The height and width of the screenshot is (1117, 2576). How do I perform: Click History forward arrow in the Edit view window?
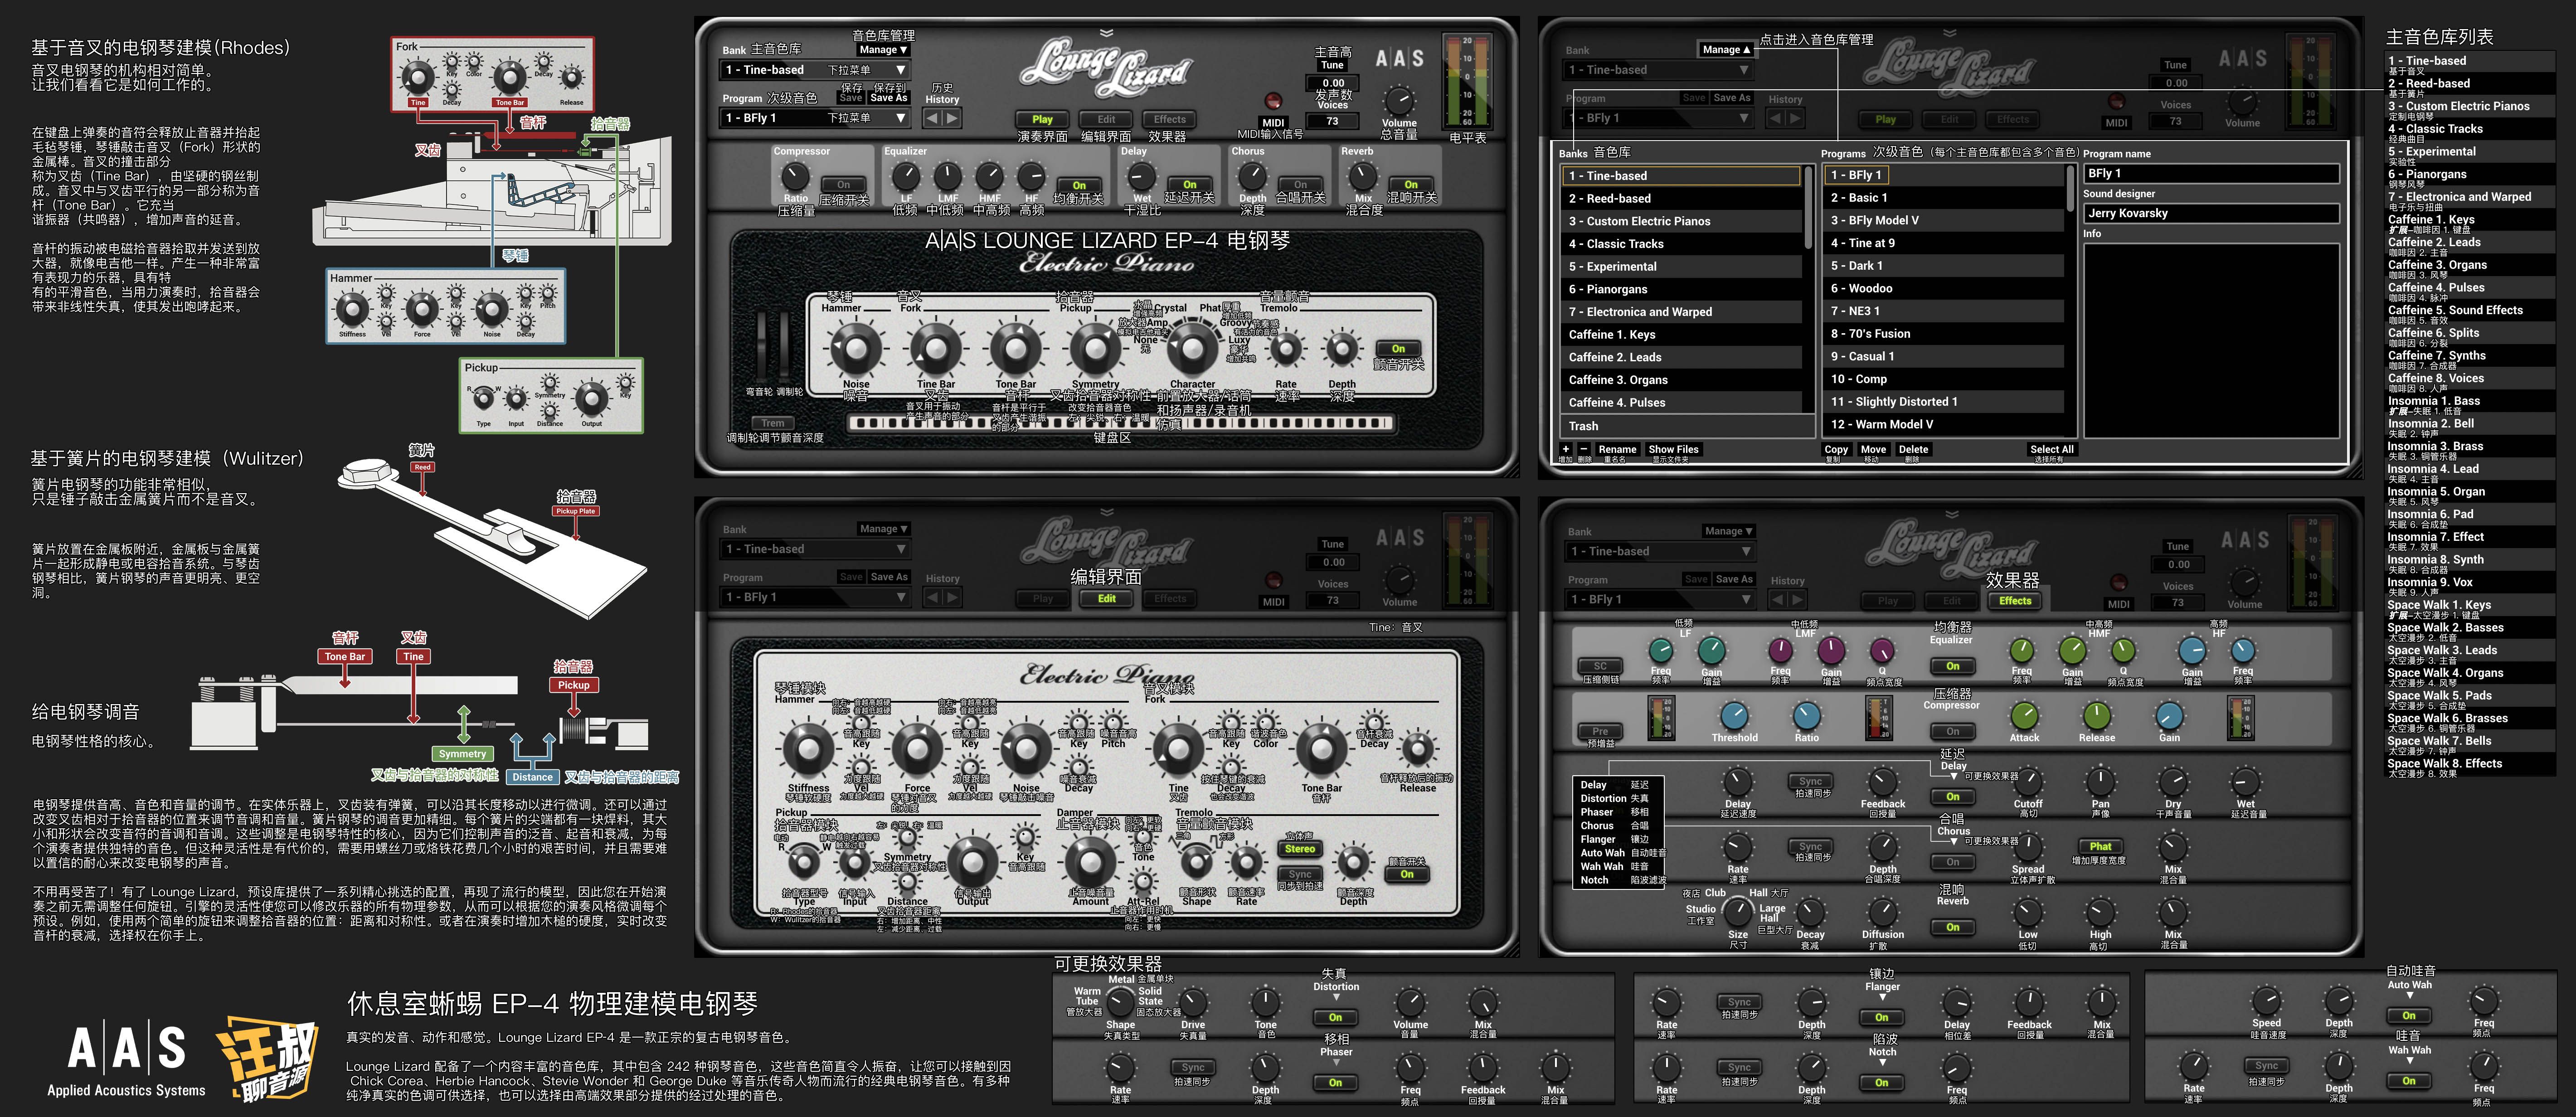(x=952, y=598)
